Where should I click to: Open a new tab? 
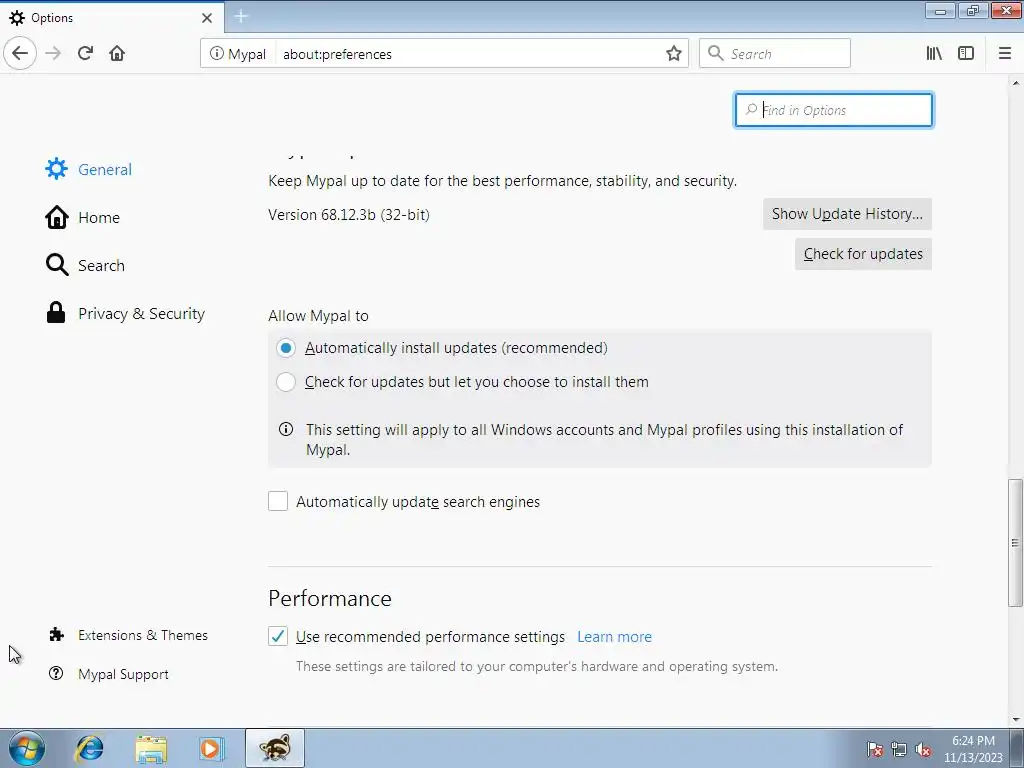tap(241, 17)
